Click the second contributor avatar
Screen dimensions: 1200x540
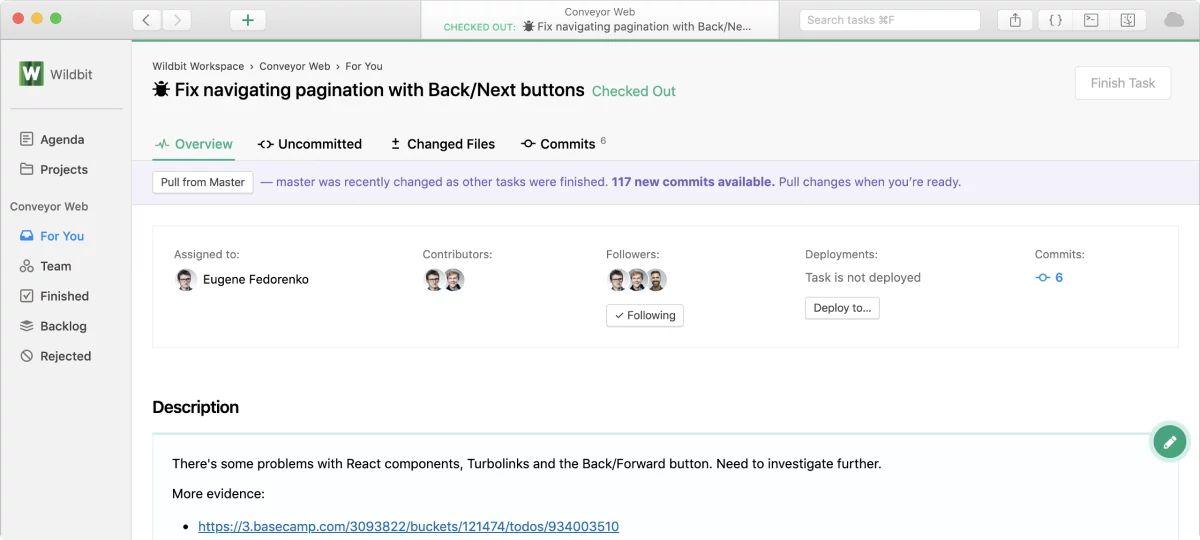coord(454,280)
